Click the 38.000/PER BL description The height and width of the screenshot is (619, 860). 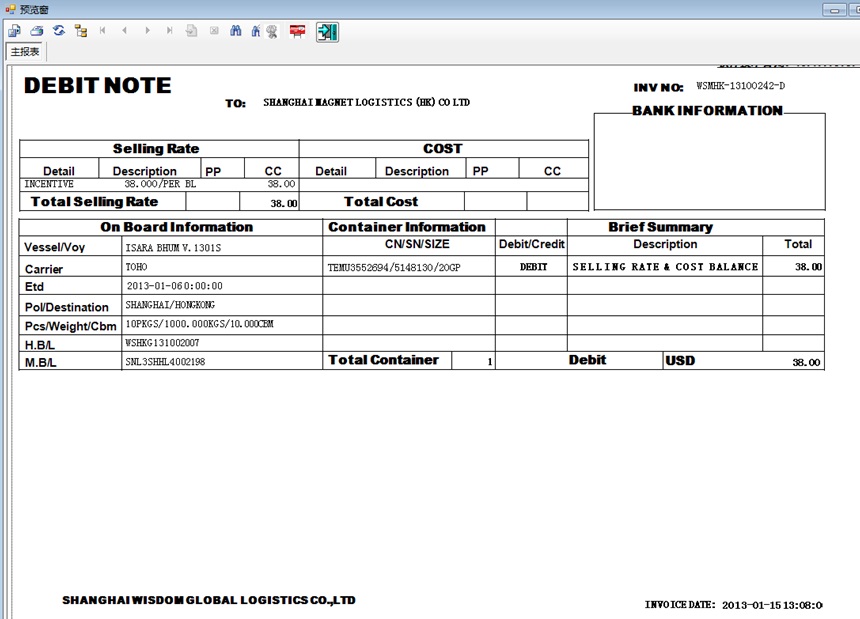click(160, 184)
